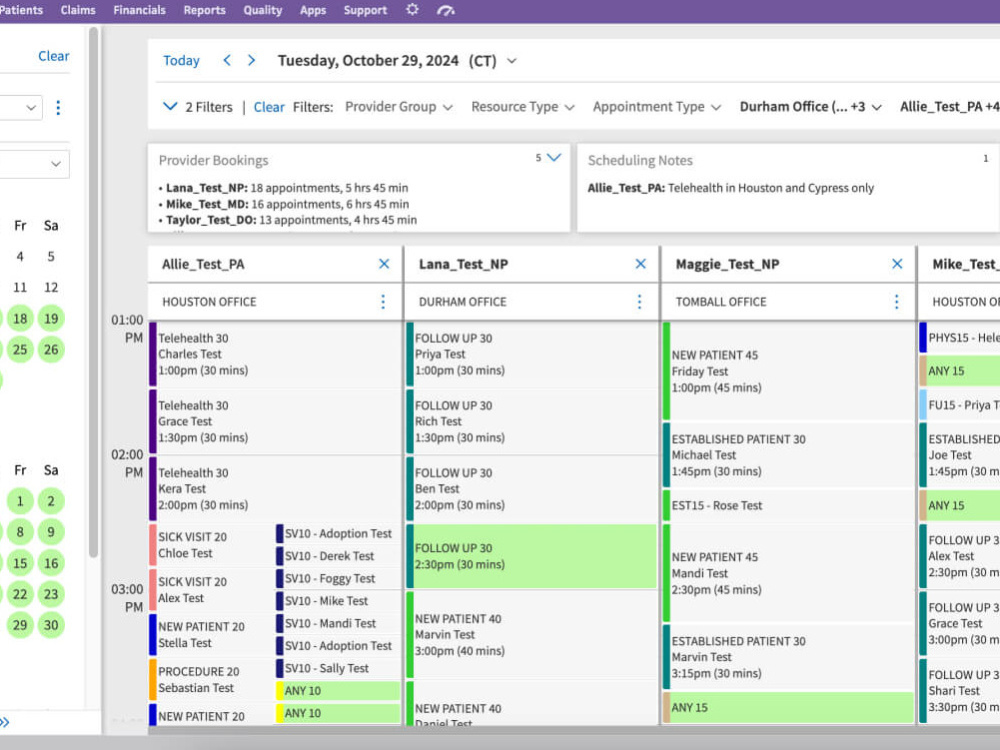Expand sidebar with double chevron icon
1000x750 pixels.
pos(5,722)
